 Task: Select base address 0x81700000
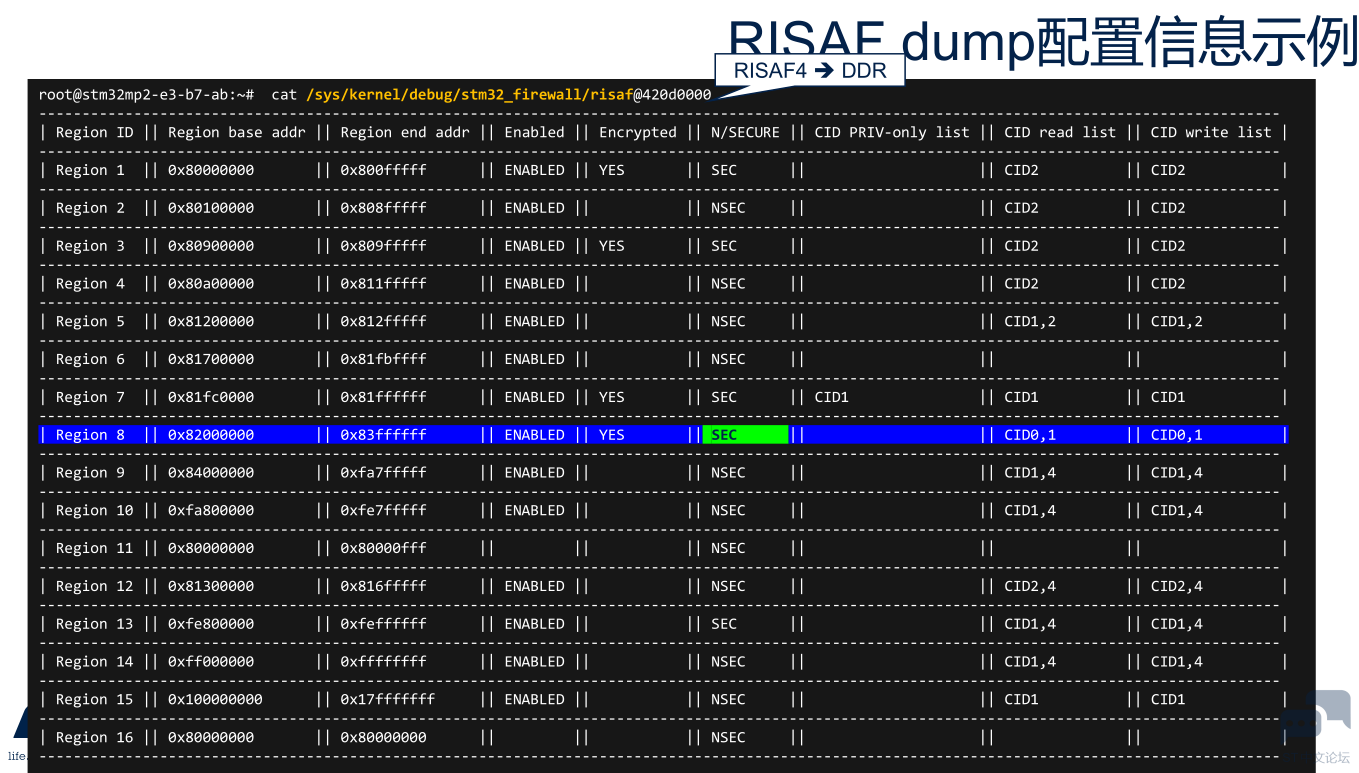click(x=211, y=359)
